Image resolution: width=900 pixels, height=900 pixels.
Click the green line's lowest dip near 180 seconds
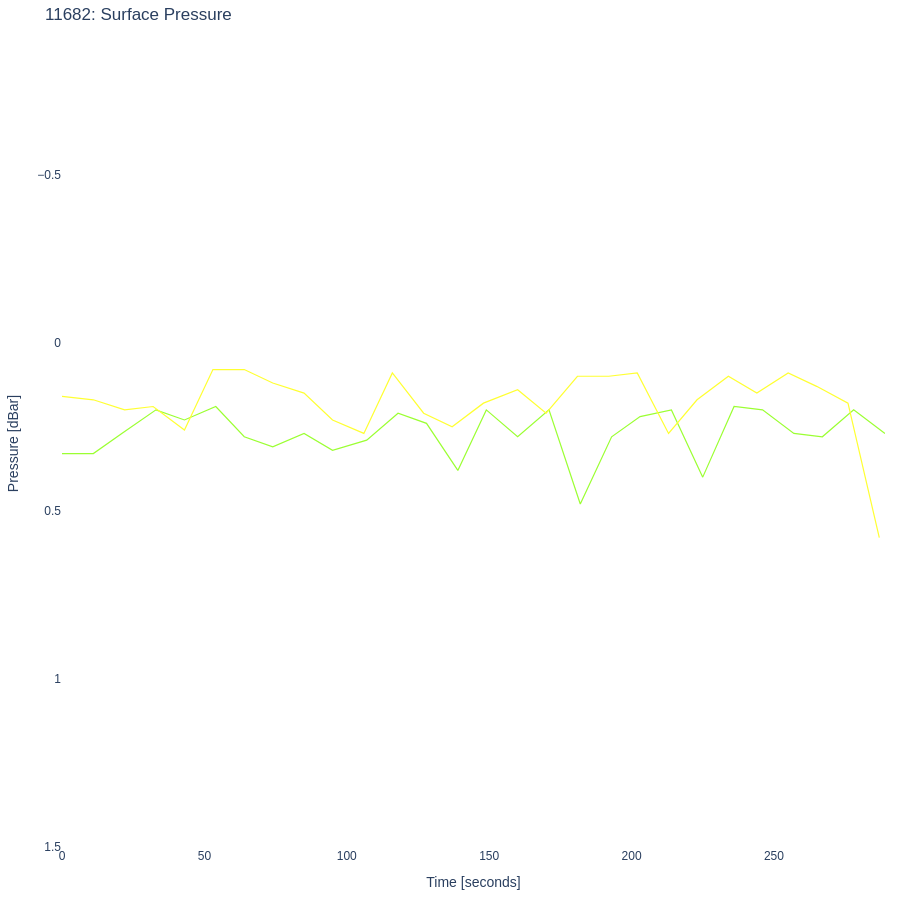pyautogui.click(x=580, y=503)
